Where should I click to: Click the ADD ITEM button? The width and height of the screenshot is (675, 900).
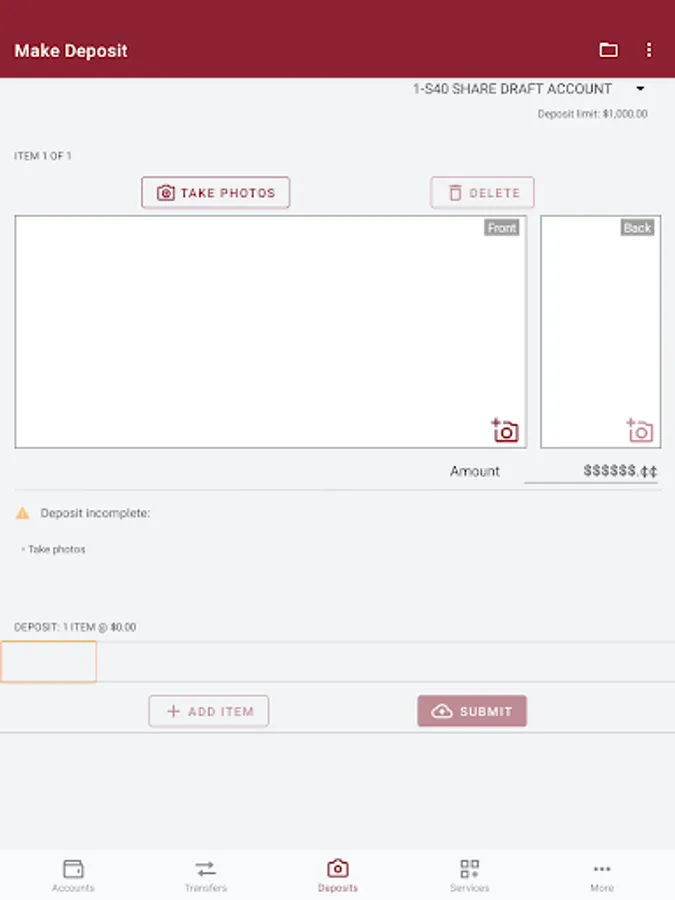[x=209, y=711]
